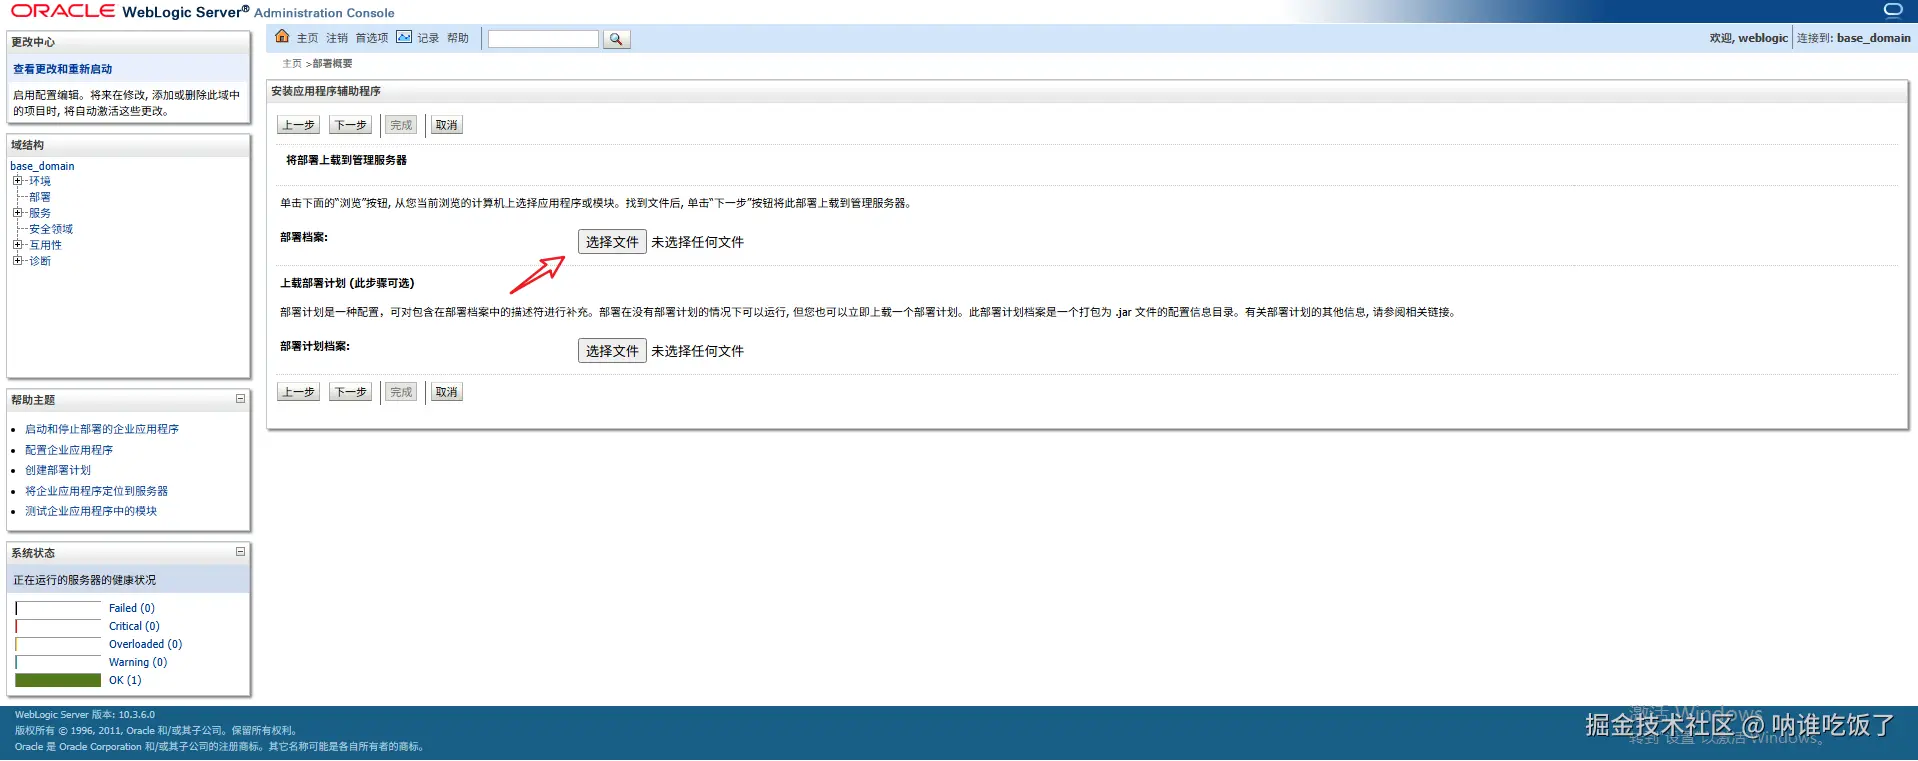Image resolution: width=1918 pixels, height=761 pixels.
Task: Collapse the 帮助主题 panel
Action: (x=240, y=399)
